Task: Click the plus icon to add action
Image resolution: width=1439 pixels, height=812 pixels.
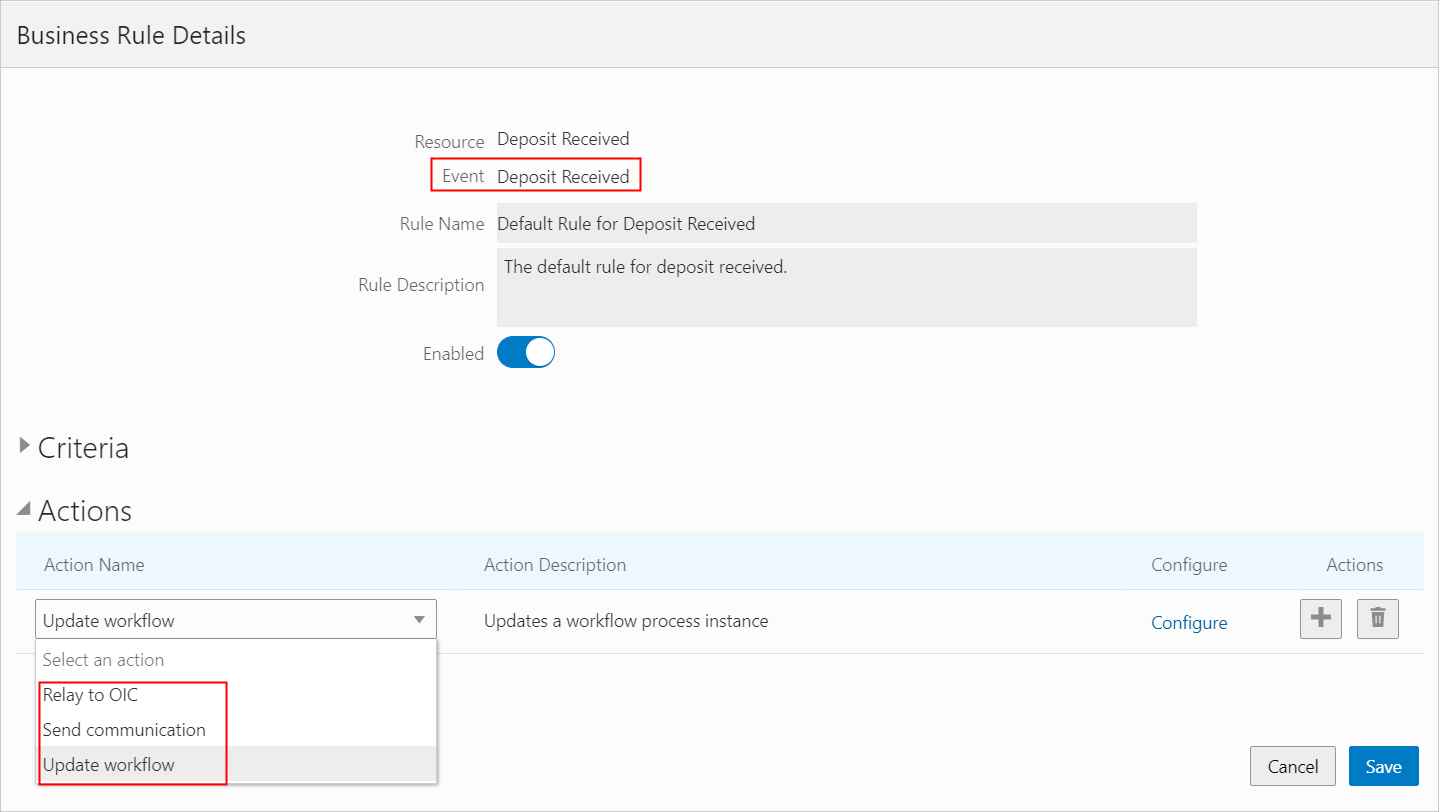Action: click(x=1320, y=619)
